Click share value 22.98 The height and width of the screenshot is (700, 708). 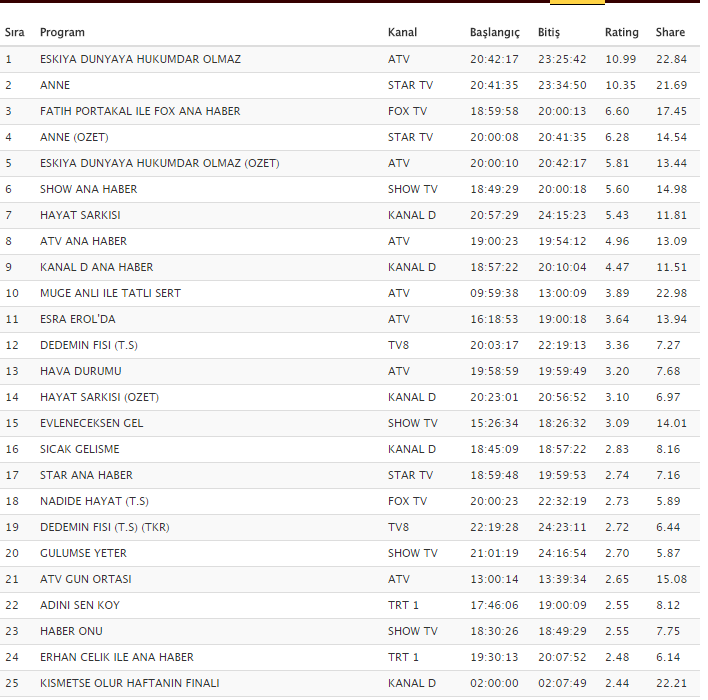click(x=671, y=293)
